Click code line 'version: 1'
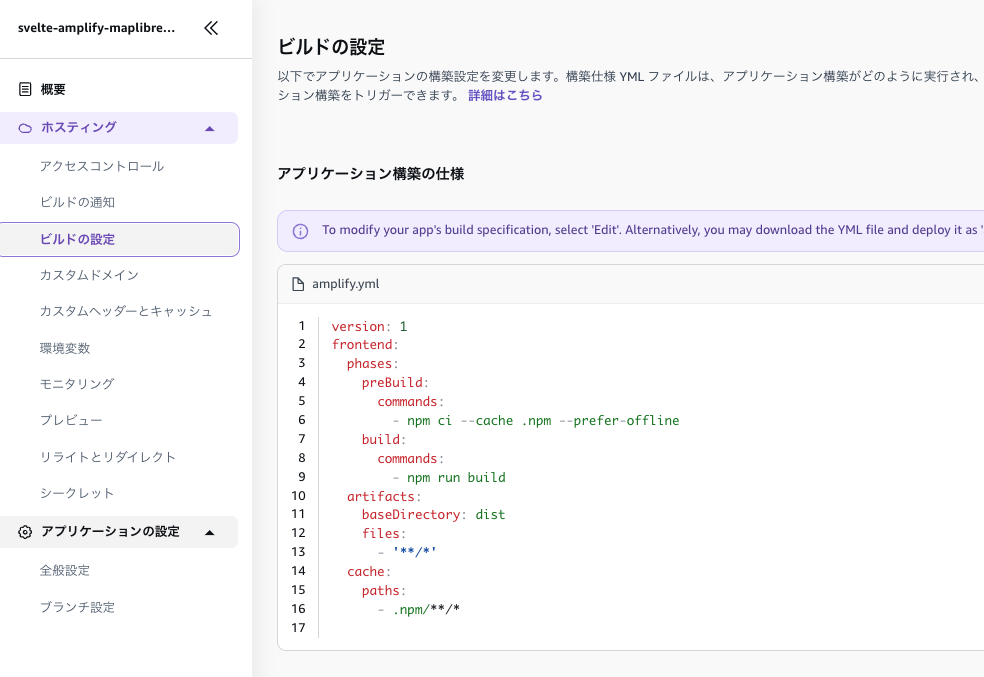This screenshot has width=984, height=677. [370, 326]
